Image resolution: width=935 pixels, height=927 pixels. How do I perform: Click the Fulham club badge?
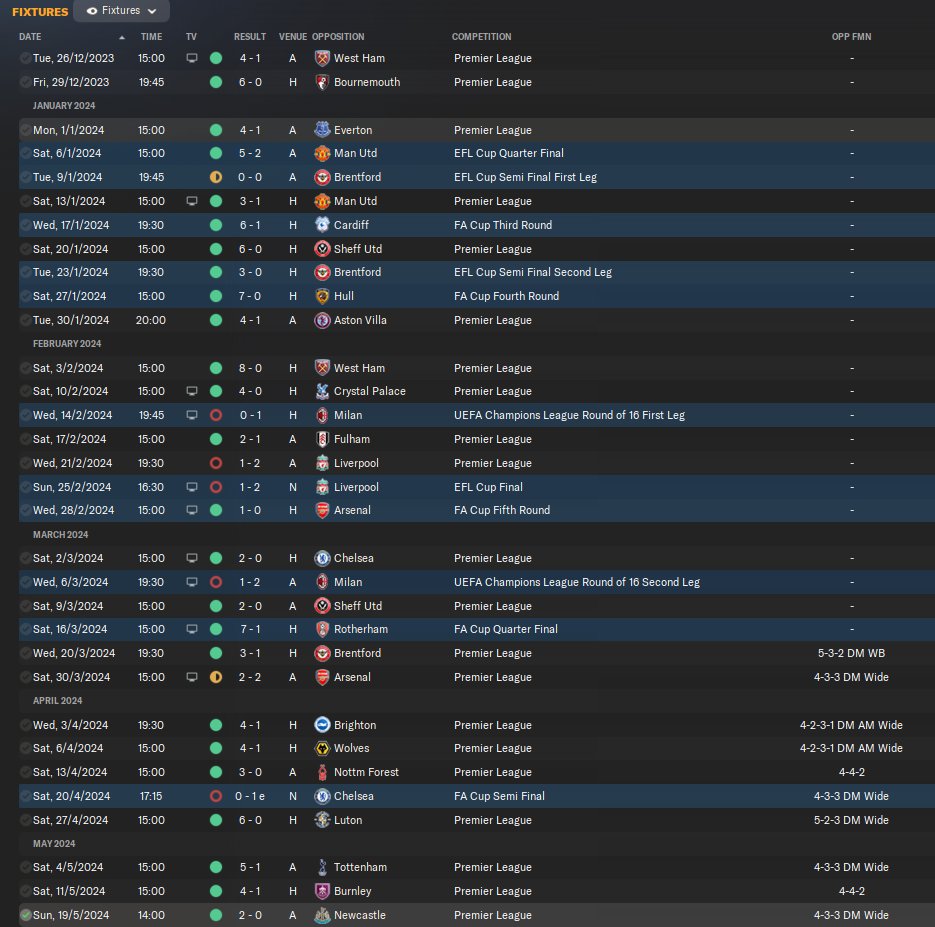[322, 439]
